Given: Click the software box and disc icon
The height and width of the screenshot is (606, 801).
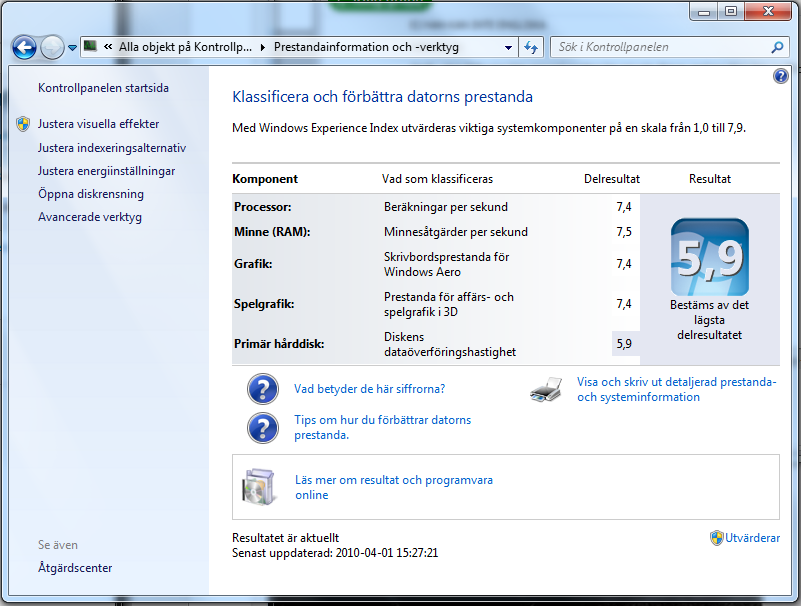Looking at the screenshot, I should (x=258, y=487).
